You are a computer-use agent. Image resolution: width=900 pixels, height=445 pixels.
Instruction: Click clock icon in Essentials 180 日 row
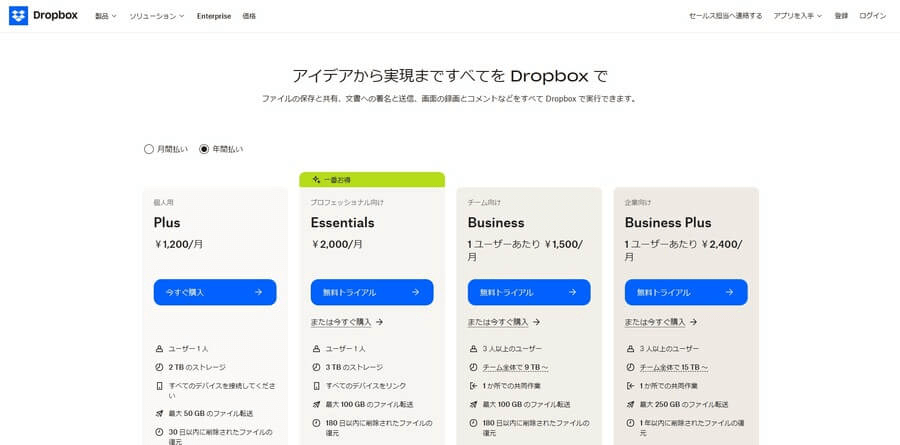pyautogui.click(x=316, y=423)
